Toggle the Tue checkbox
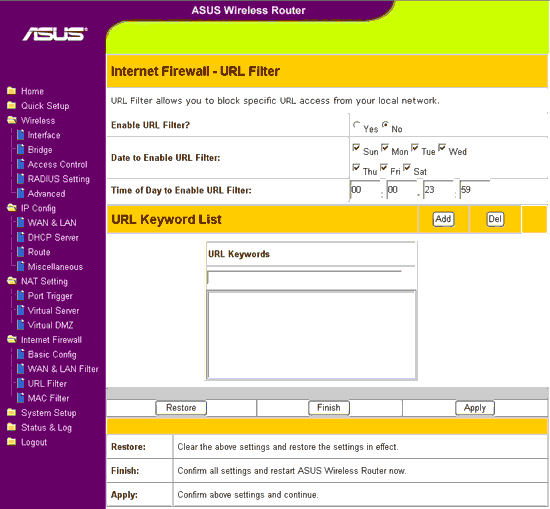550x509 pixels. tap(415, 148)
